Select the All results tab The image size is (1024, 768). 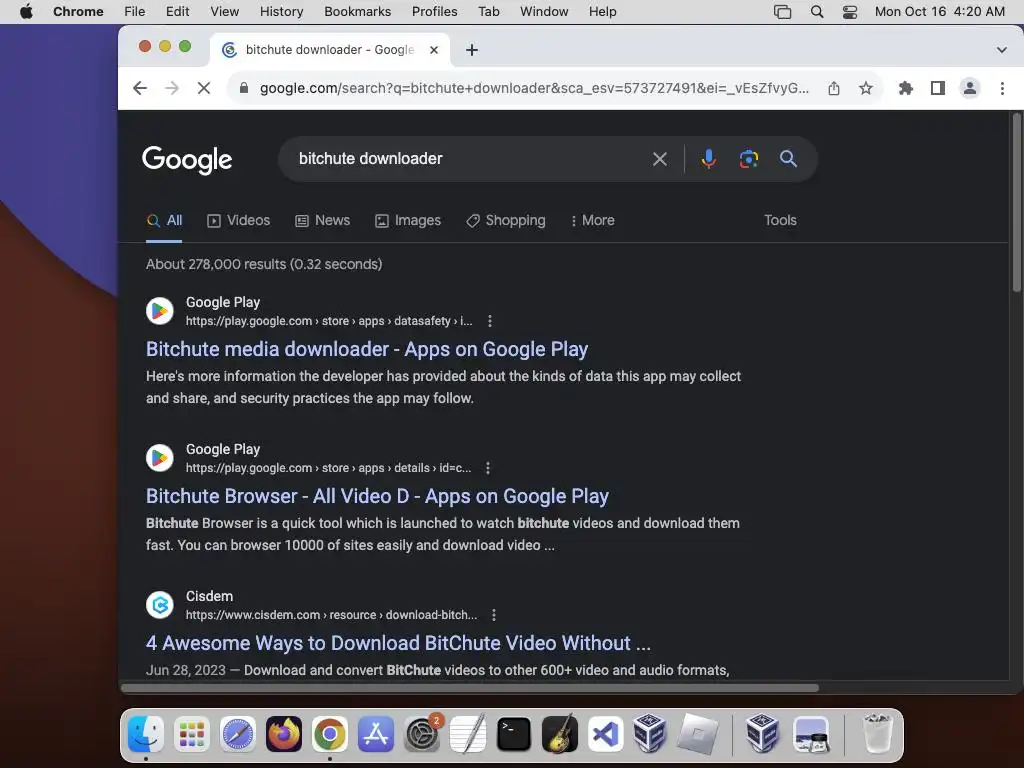point(164,221)
